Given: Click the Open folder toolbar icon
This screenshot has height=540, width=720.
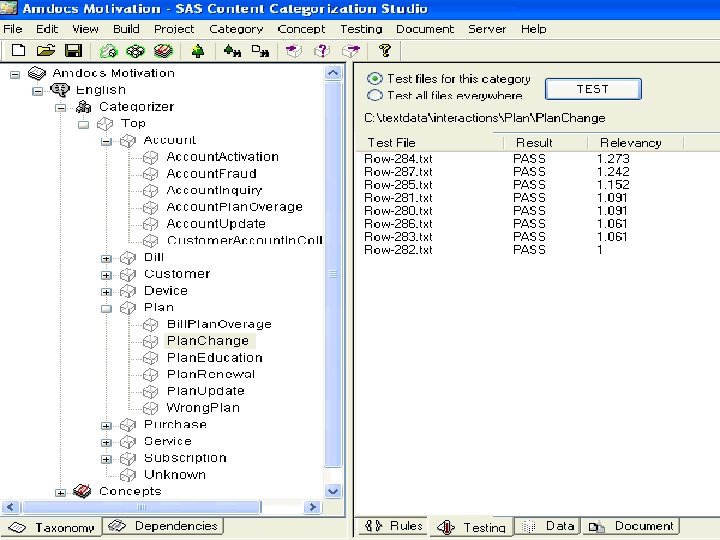Looking at the screenshot, I should (45, 51).
